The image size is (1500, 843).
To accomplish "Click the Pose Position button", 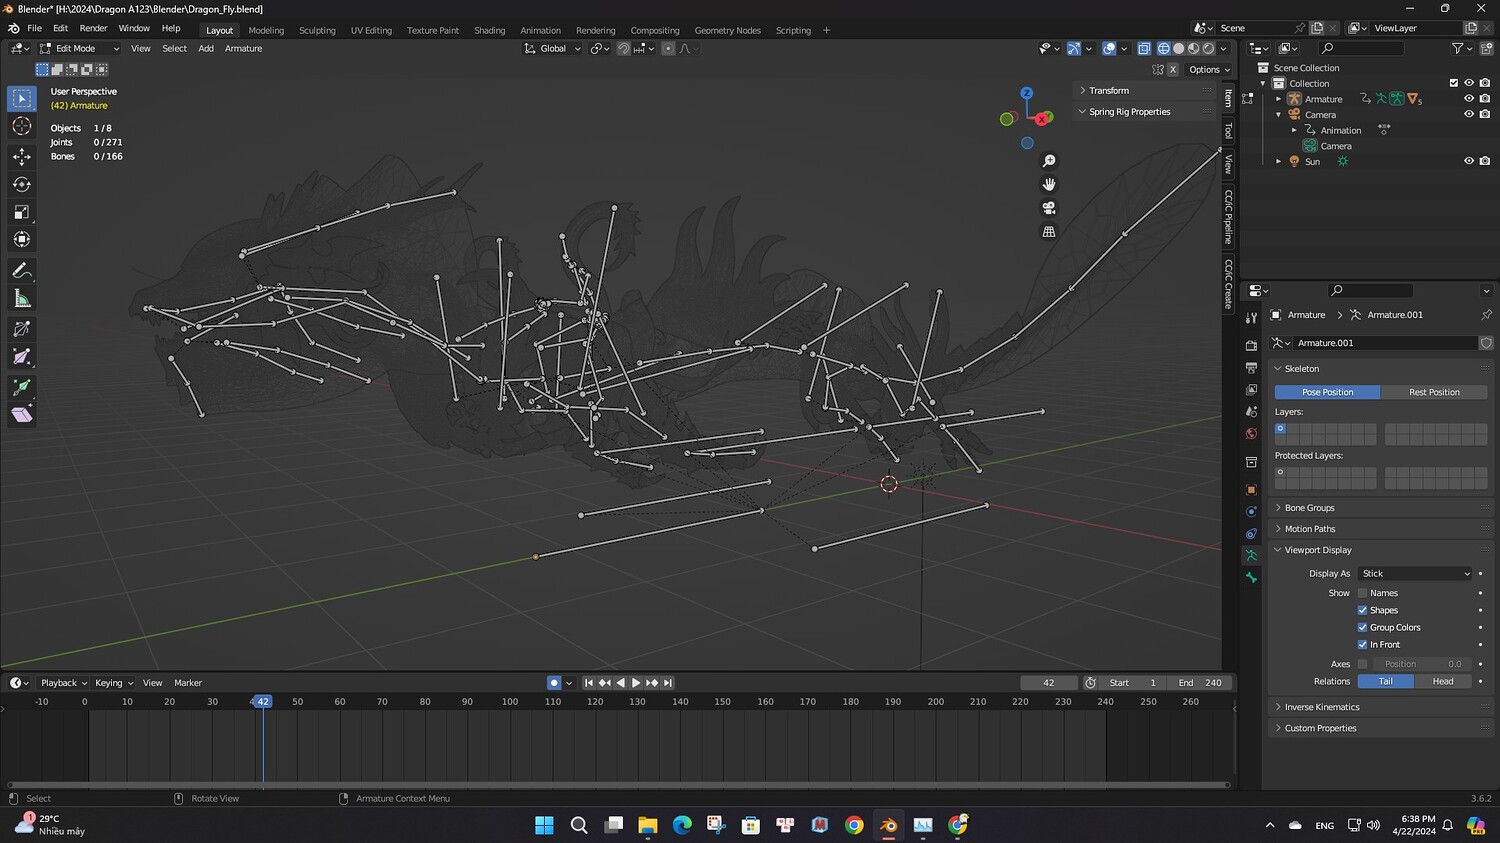I will point(1327,392).
